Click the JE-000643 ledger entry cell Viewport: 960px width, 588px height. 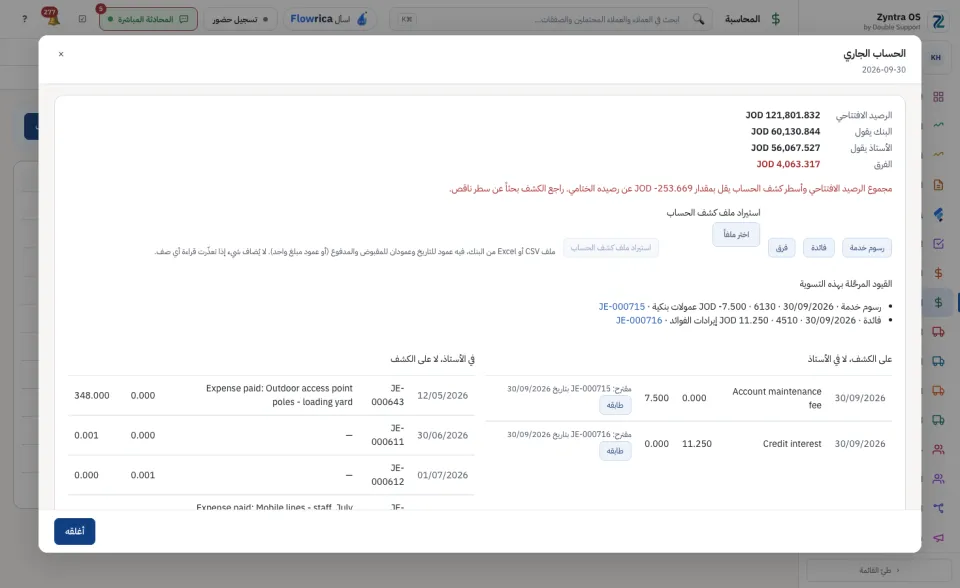coord(388,395)
